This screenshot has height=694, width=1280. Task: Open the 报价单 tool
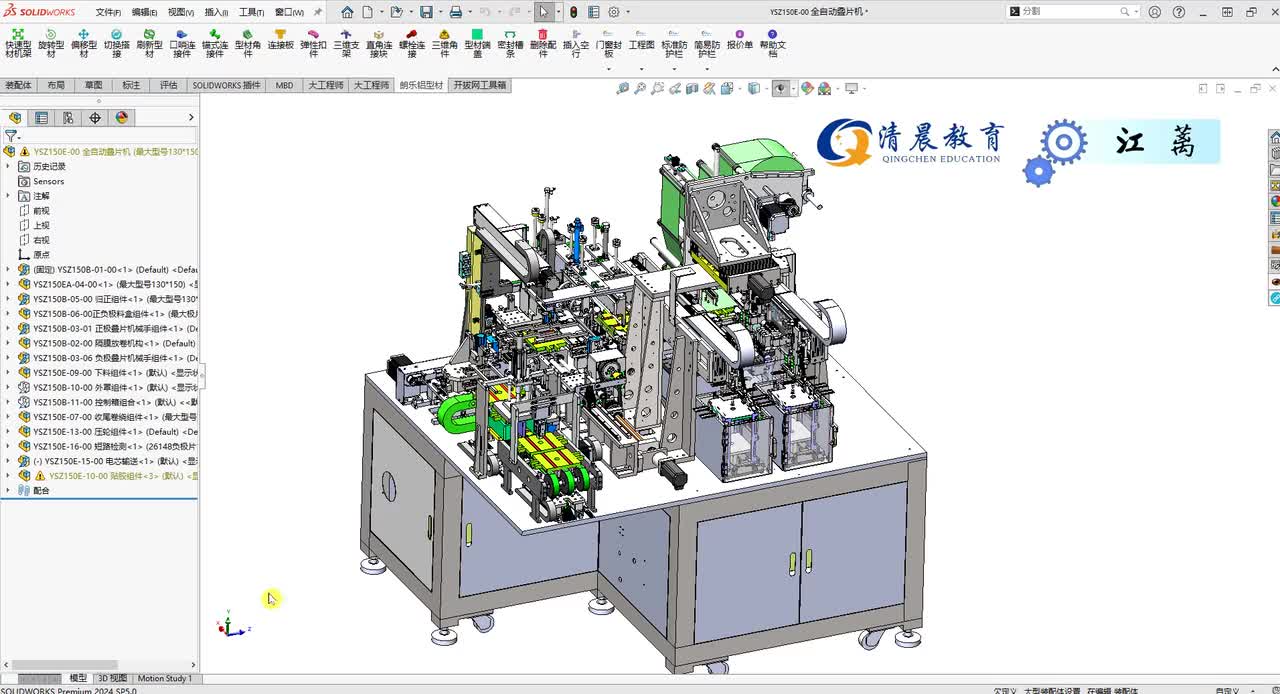pyautogui.click(x=740, y=39)
